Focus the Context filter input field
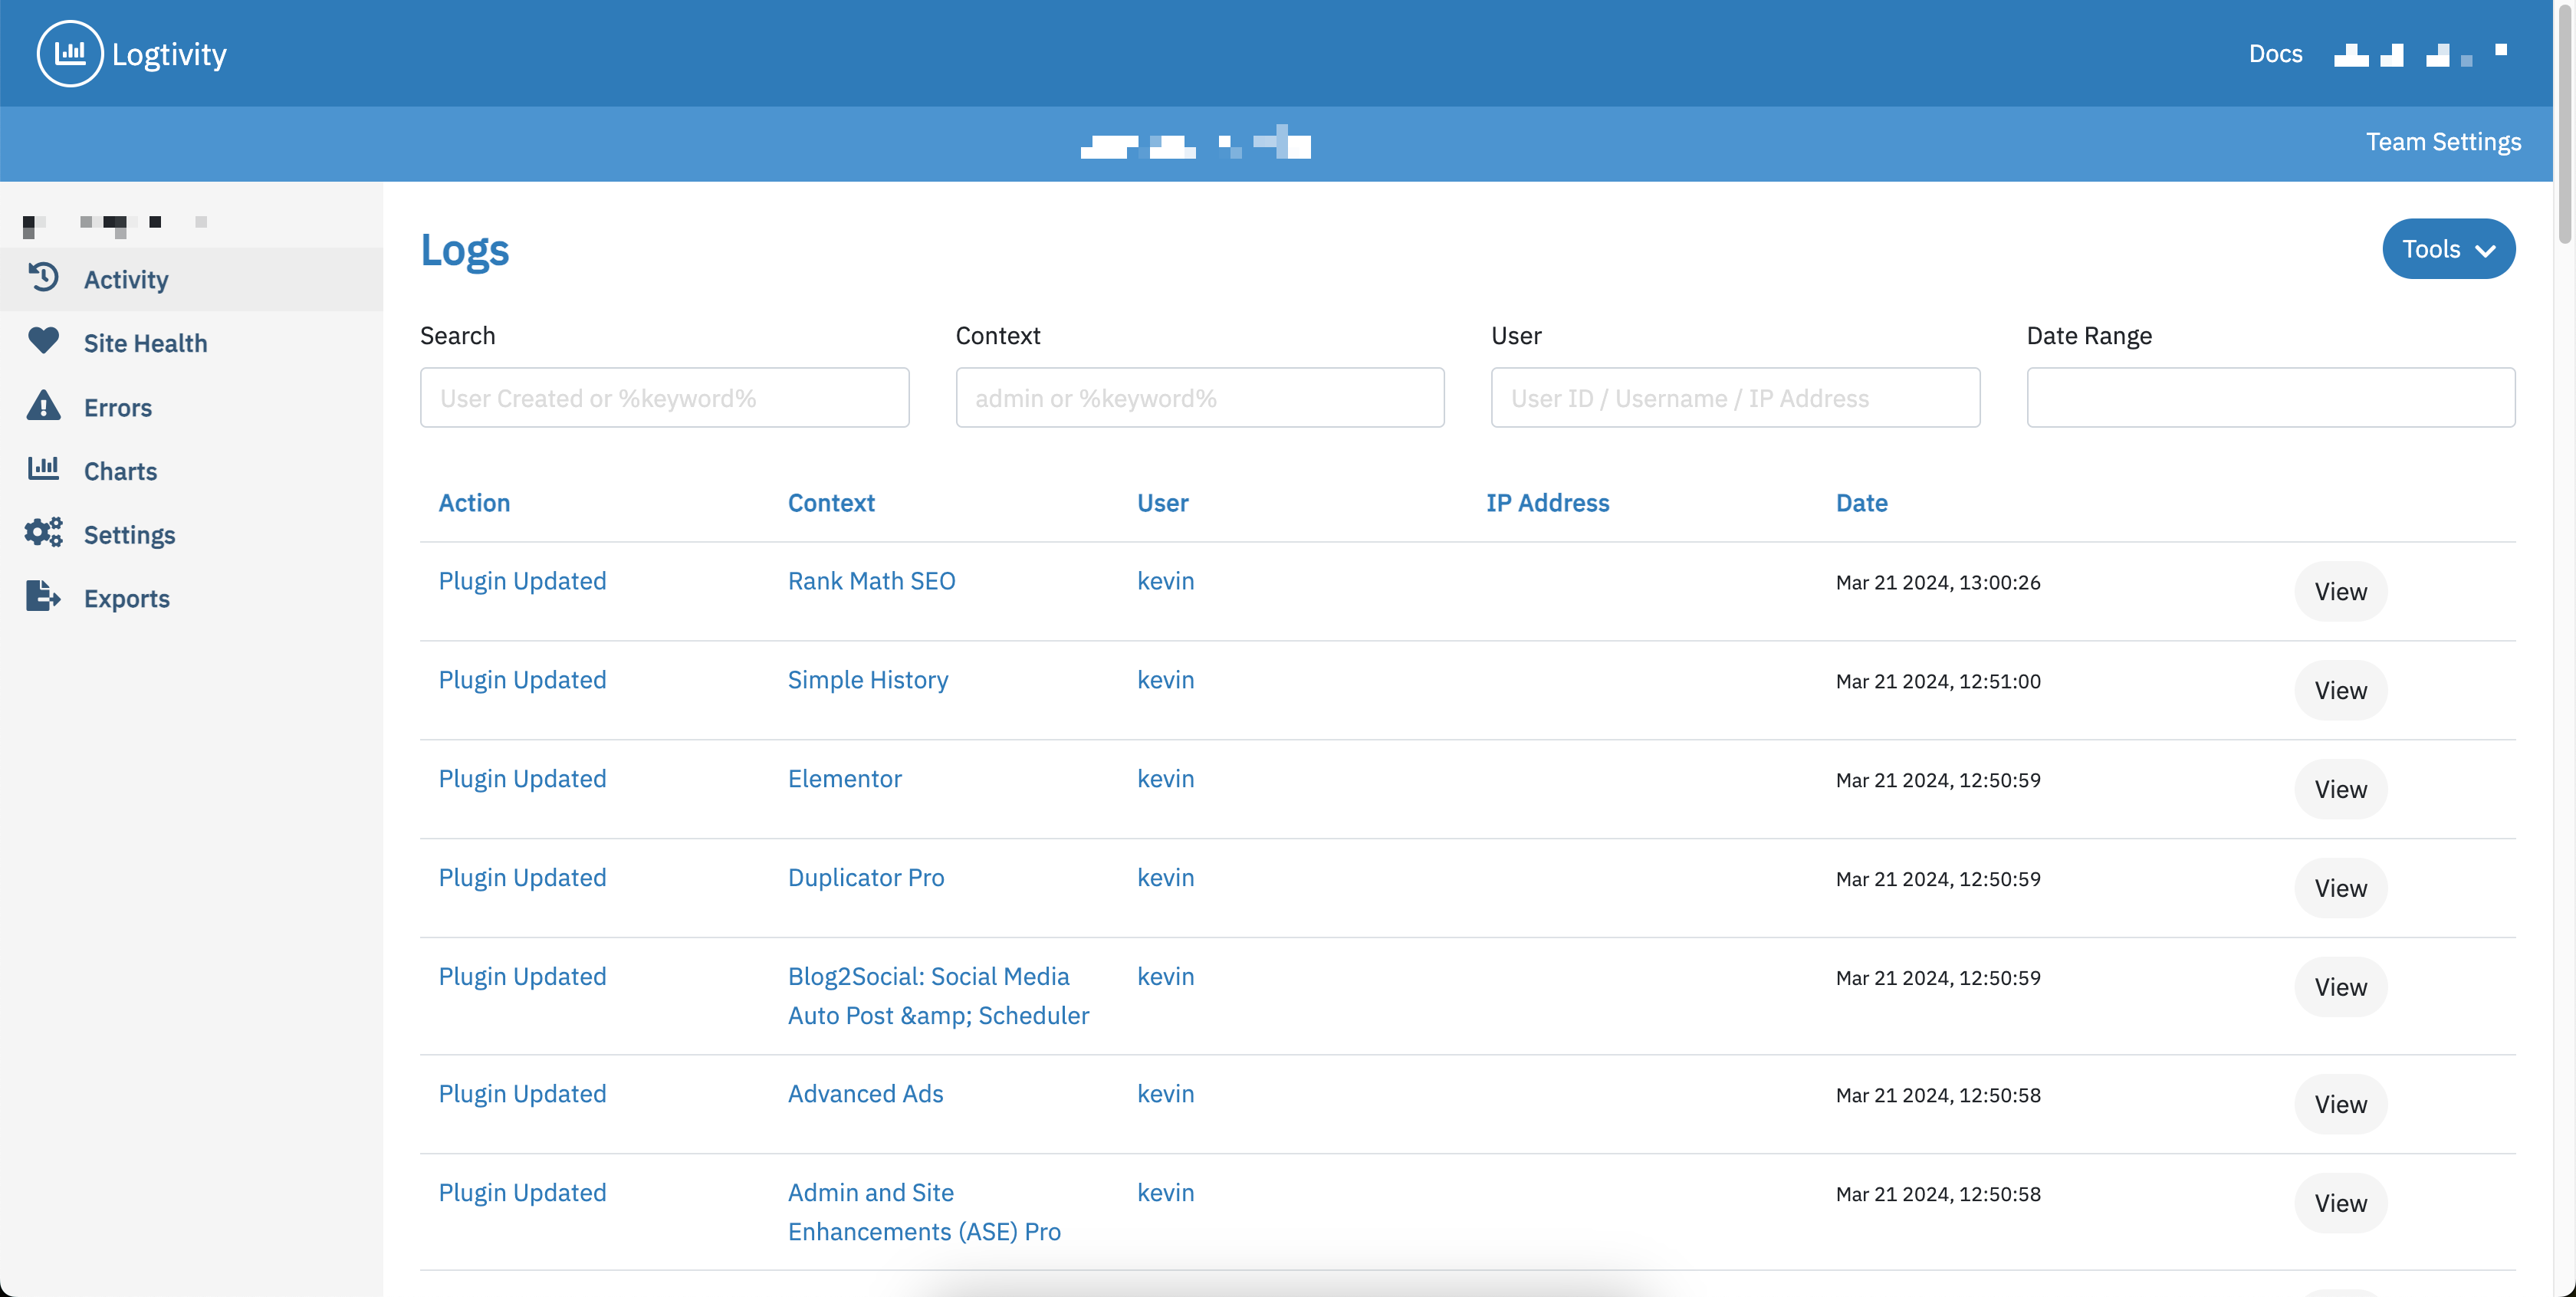 coord(1199,397)
